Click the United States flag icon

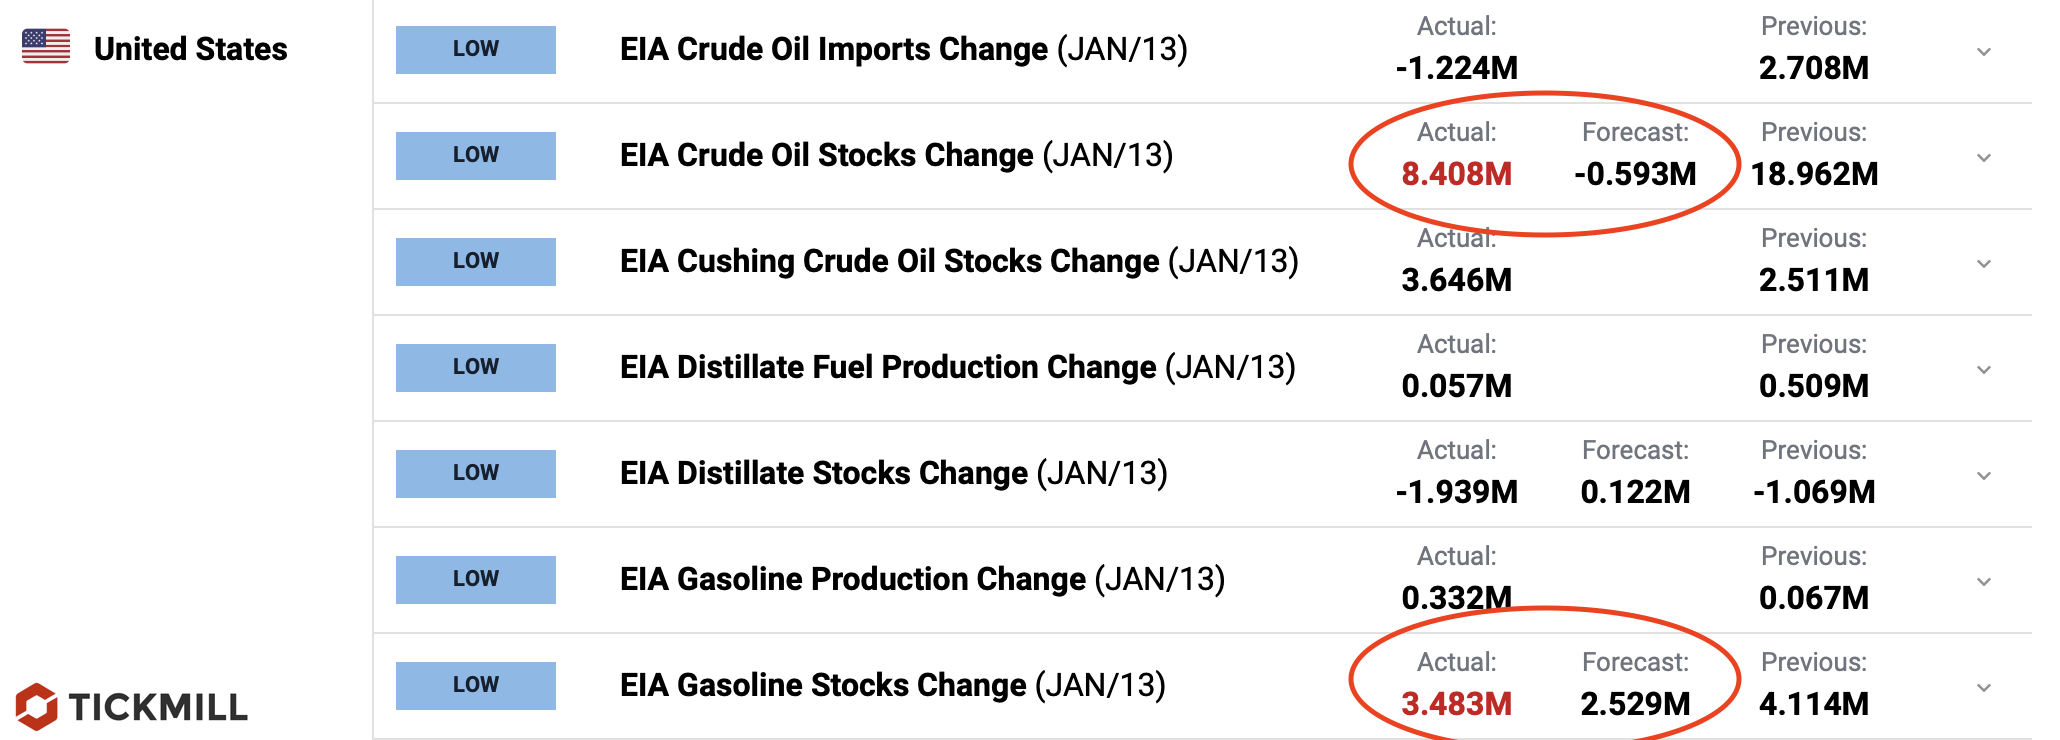[x=46, y=46]
